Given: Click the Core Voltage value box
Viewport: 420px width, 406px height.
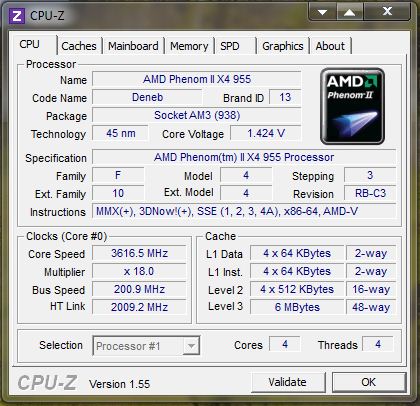Looking at the screenshot, I should (x=266, y=133).
